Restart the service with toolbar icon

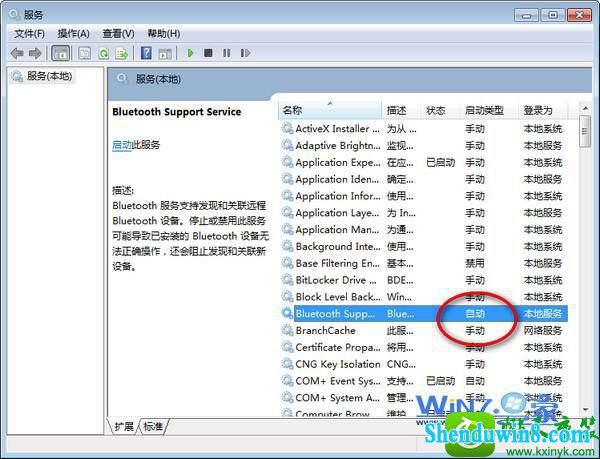coord(245,53)
